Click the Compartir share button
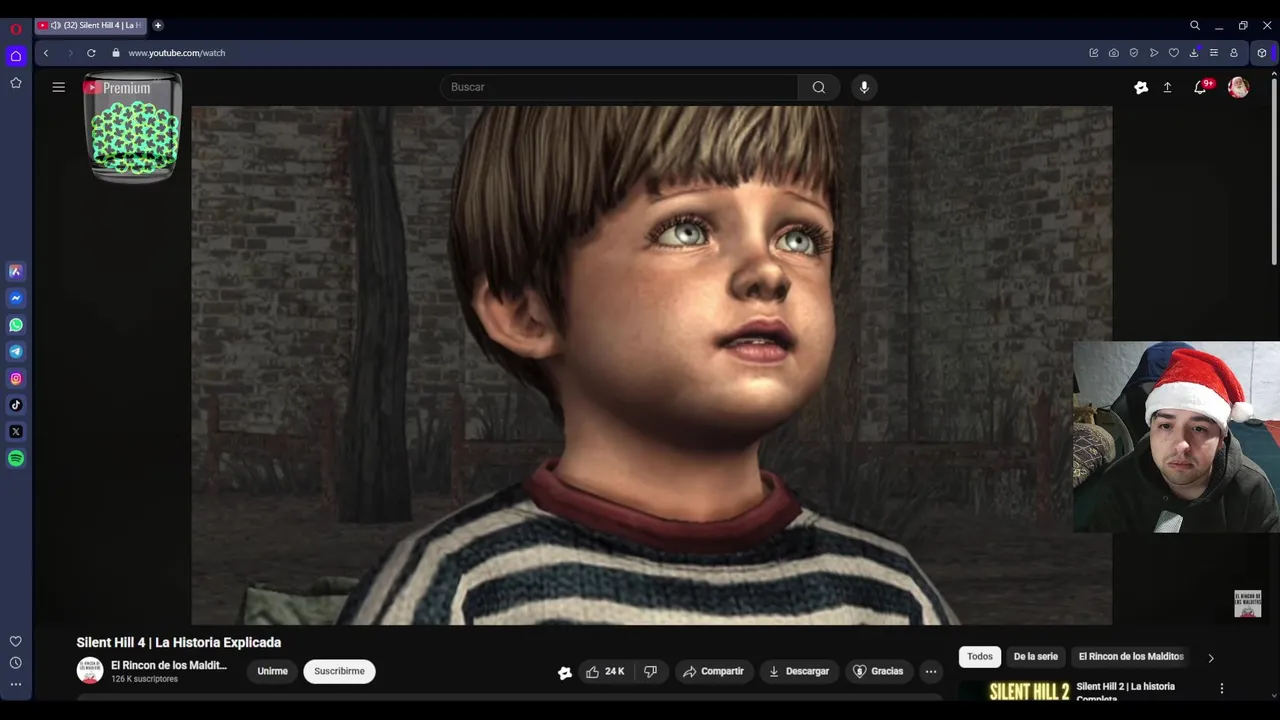Viewport: 1280px width, 720px height. [x=713, y=671]
